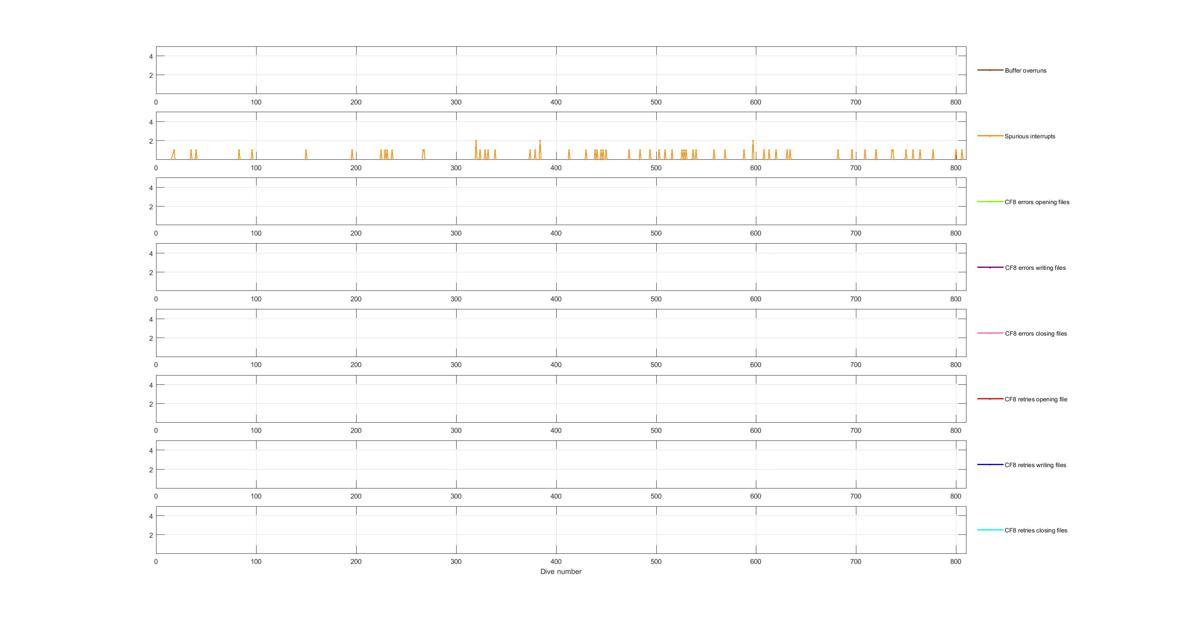The image size is (1200, 622).
Task: Select the 'CF8 retries closing files' legend text
Action: 1036,530
